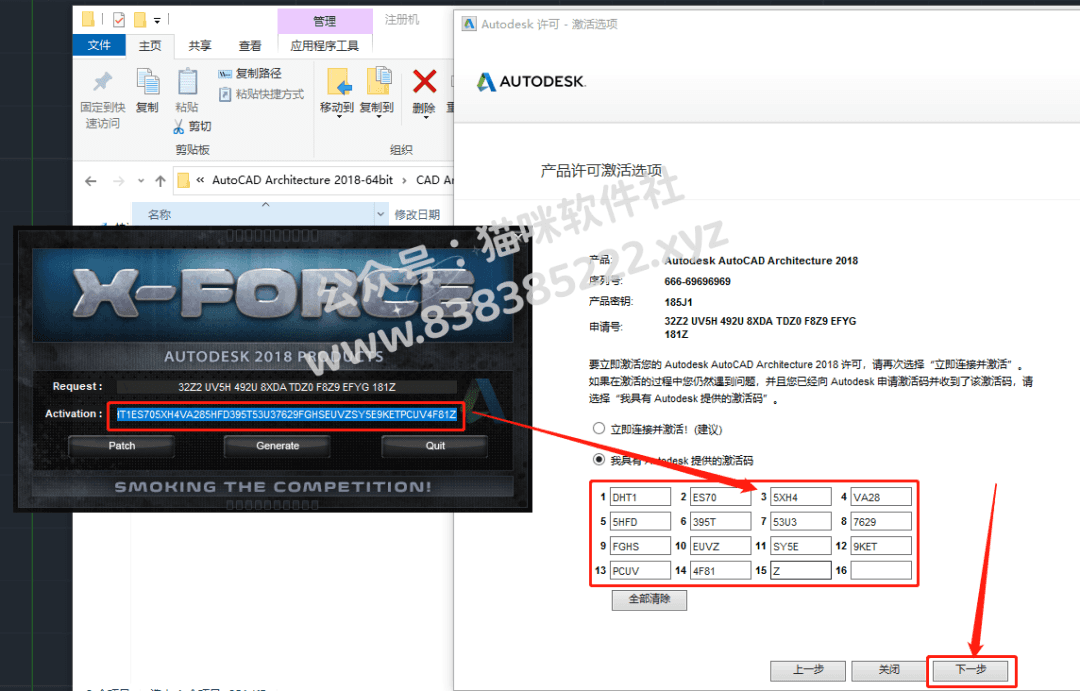Click the 修改日期 (Date modified) column header
This screenshot has height=691, width=1080.
pyautogui.click(x=417, y=215)
